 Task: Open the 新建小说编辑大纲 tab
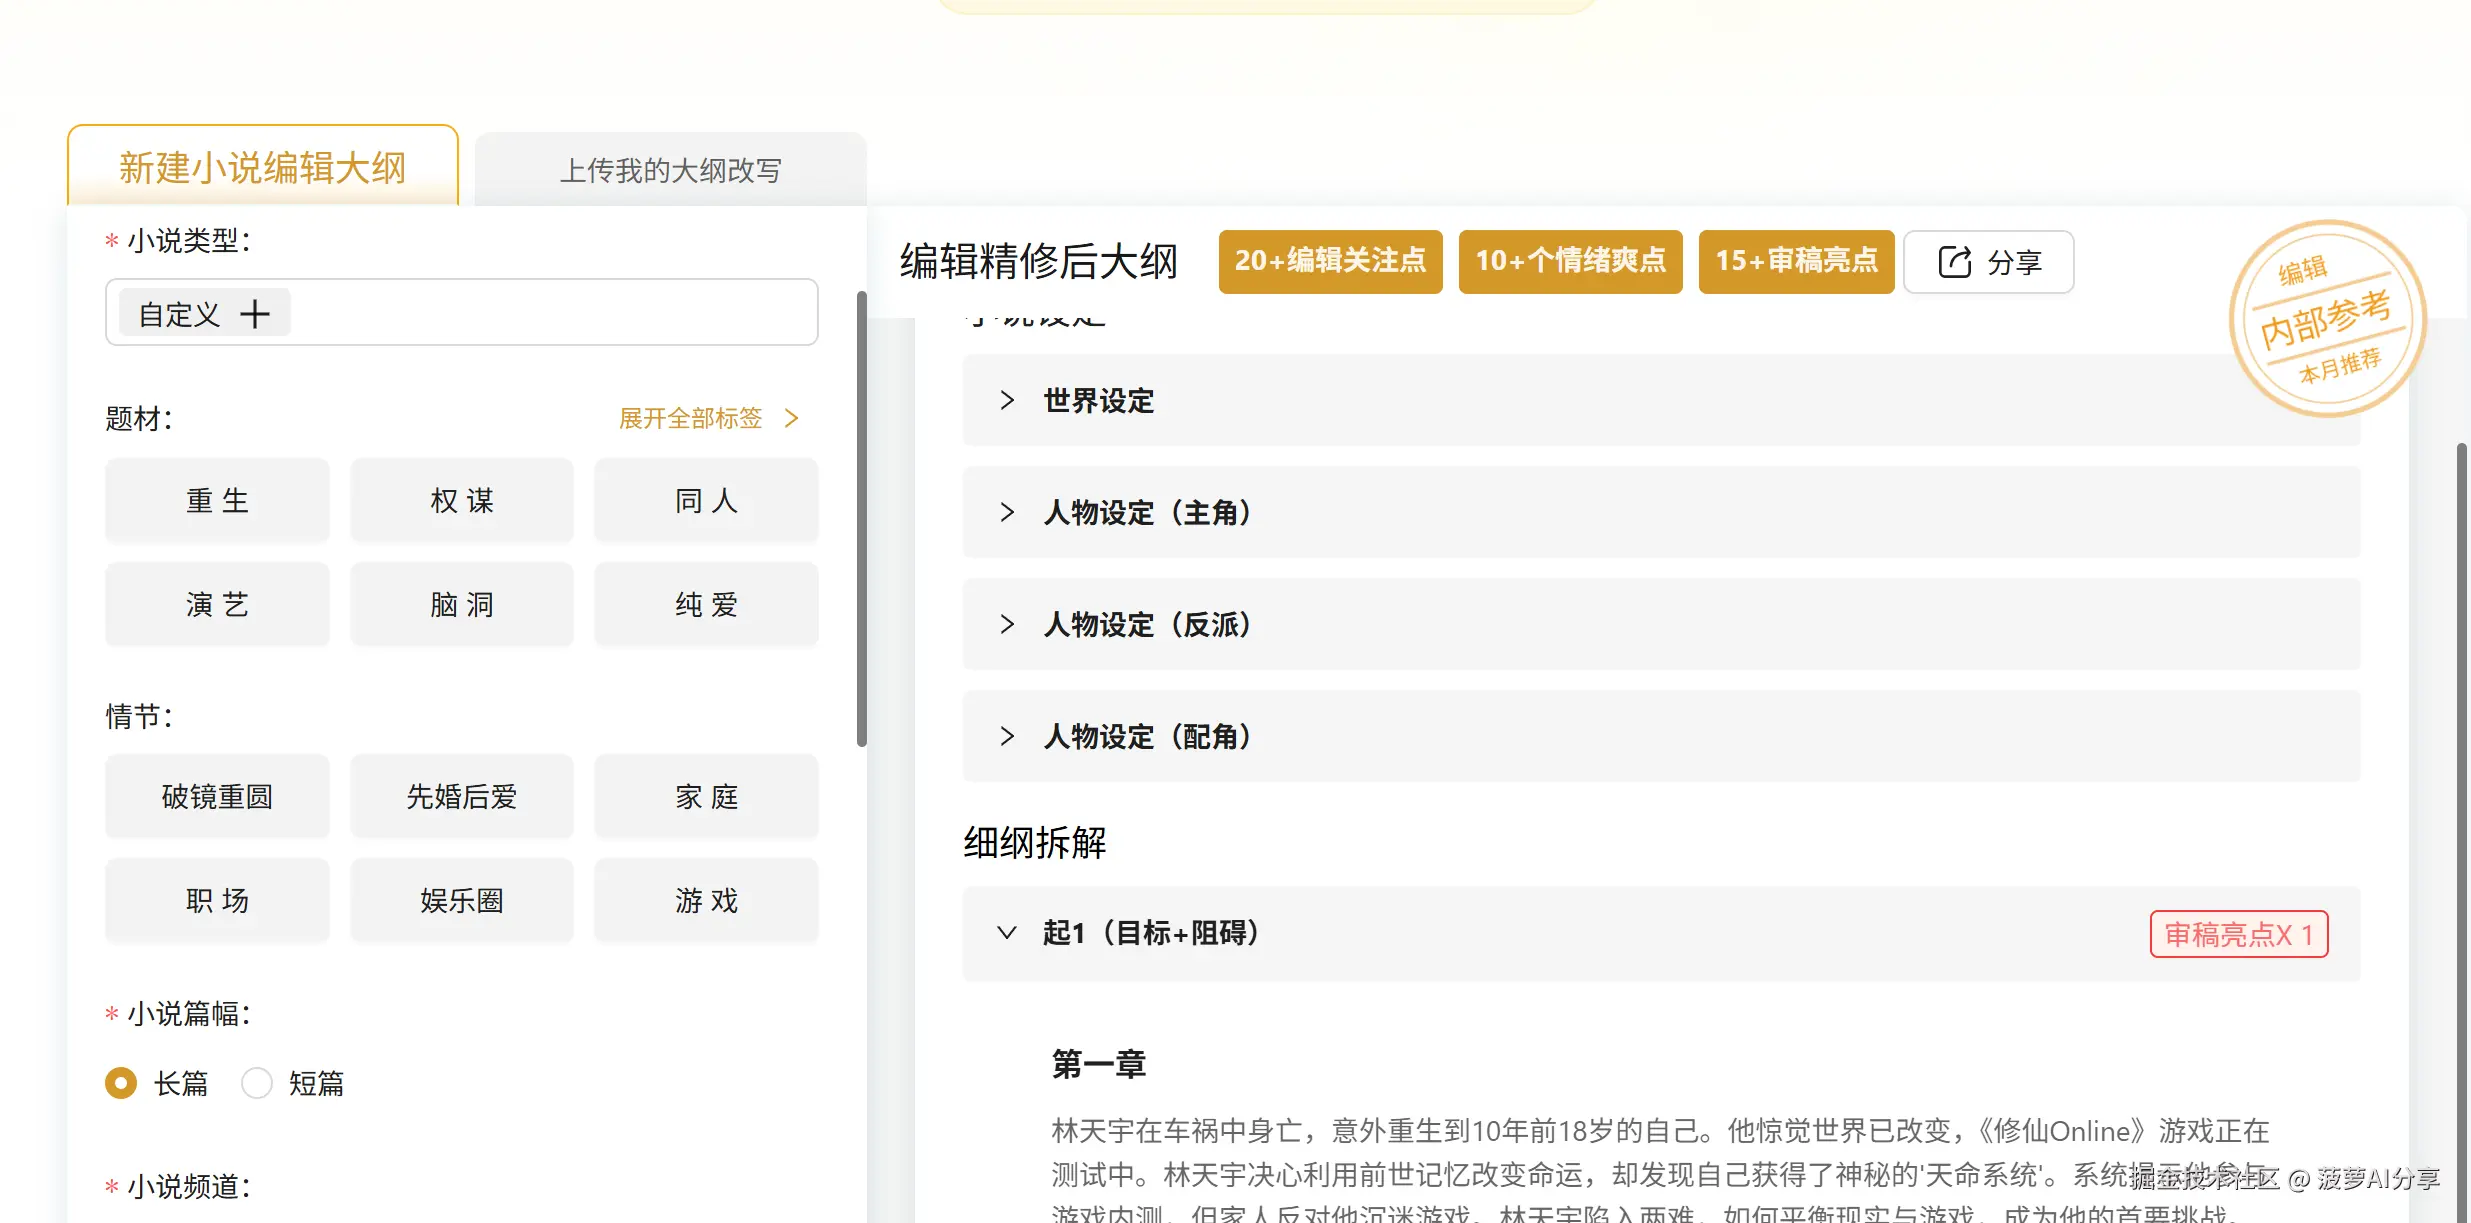[x=262, y=168]
